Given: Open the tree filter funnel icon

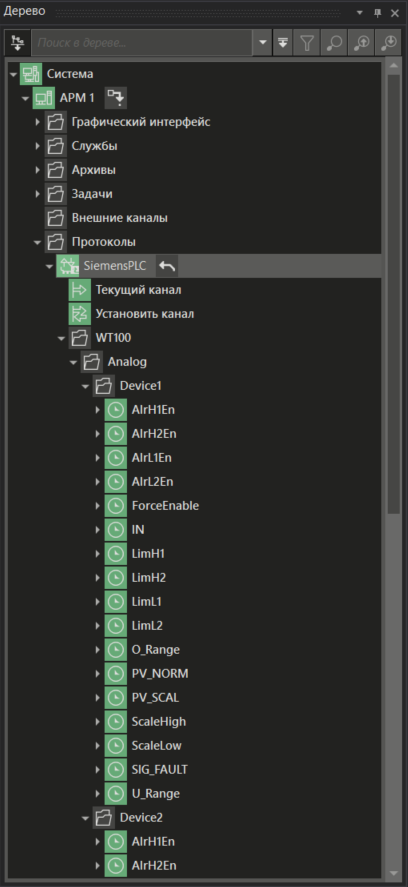Looking at the screenshot, I should coord(307,44).
